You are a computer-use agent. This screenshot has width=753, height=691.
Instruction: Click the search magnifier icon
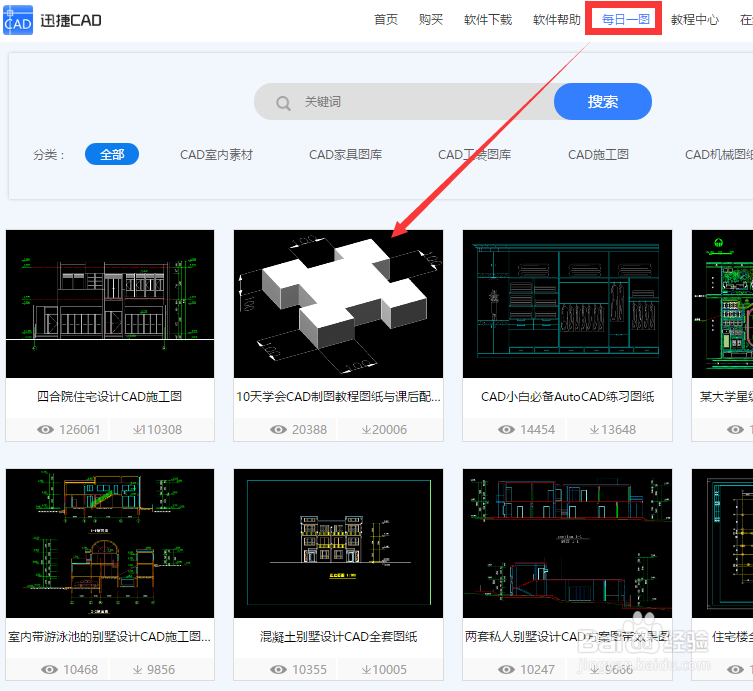283,103
